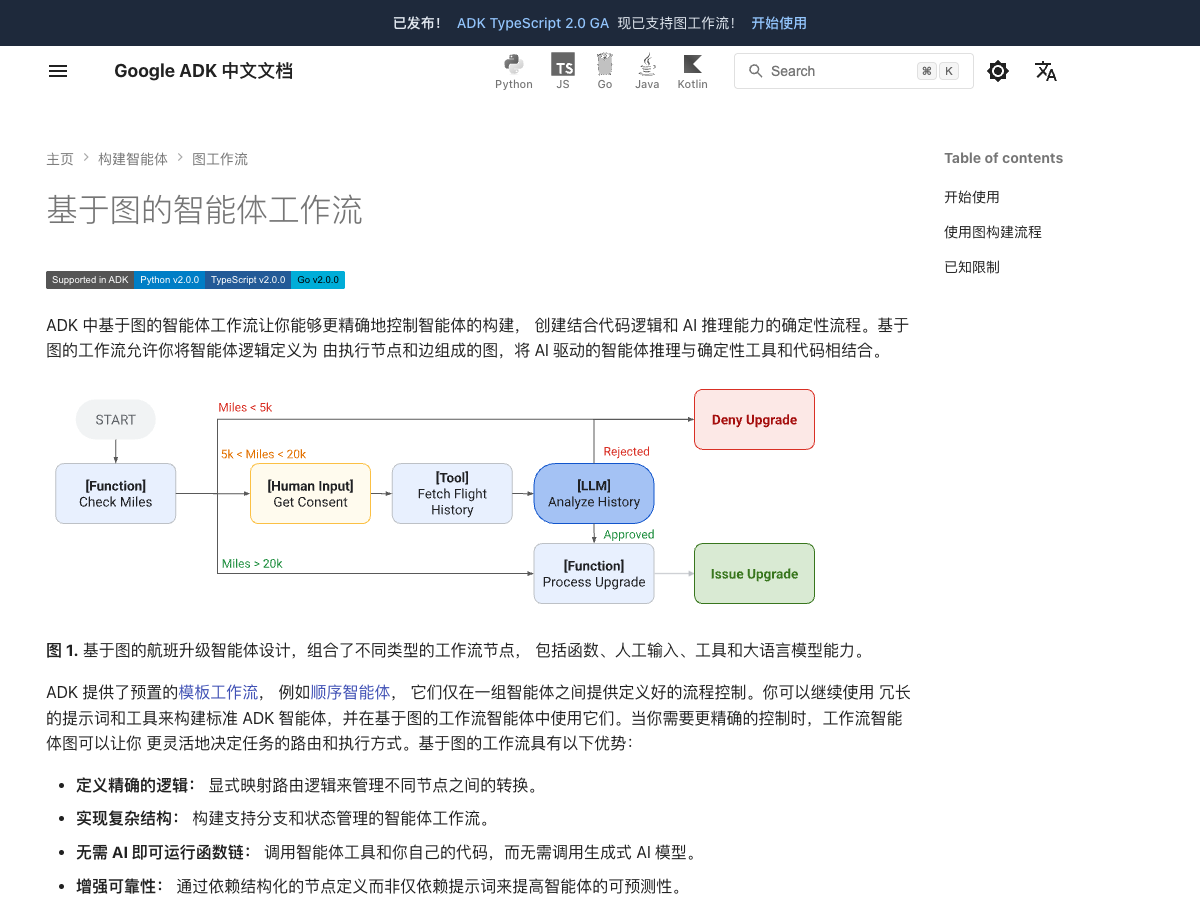The height and width of the screenshot is (900, 1200).
Task: Click the Get Consent human input node
Action: click(310, 494)
